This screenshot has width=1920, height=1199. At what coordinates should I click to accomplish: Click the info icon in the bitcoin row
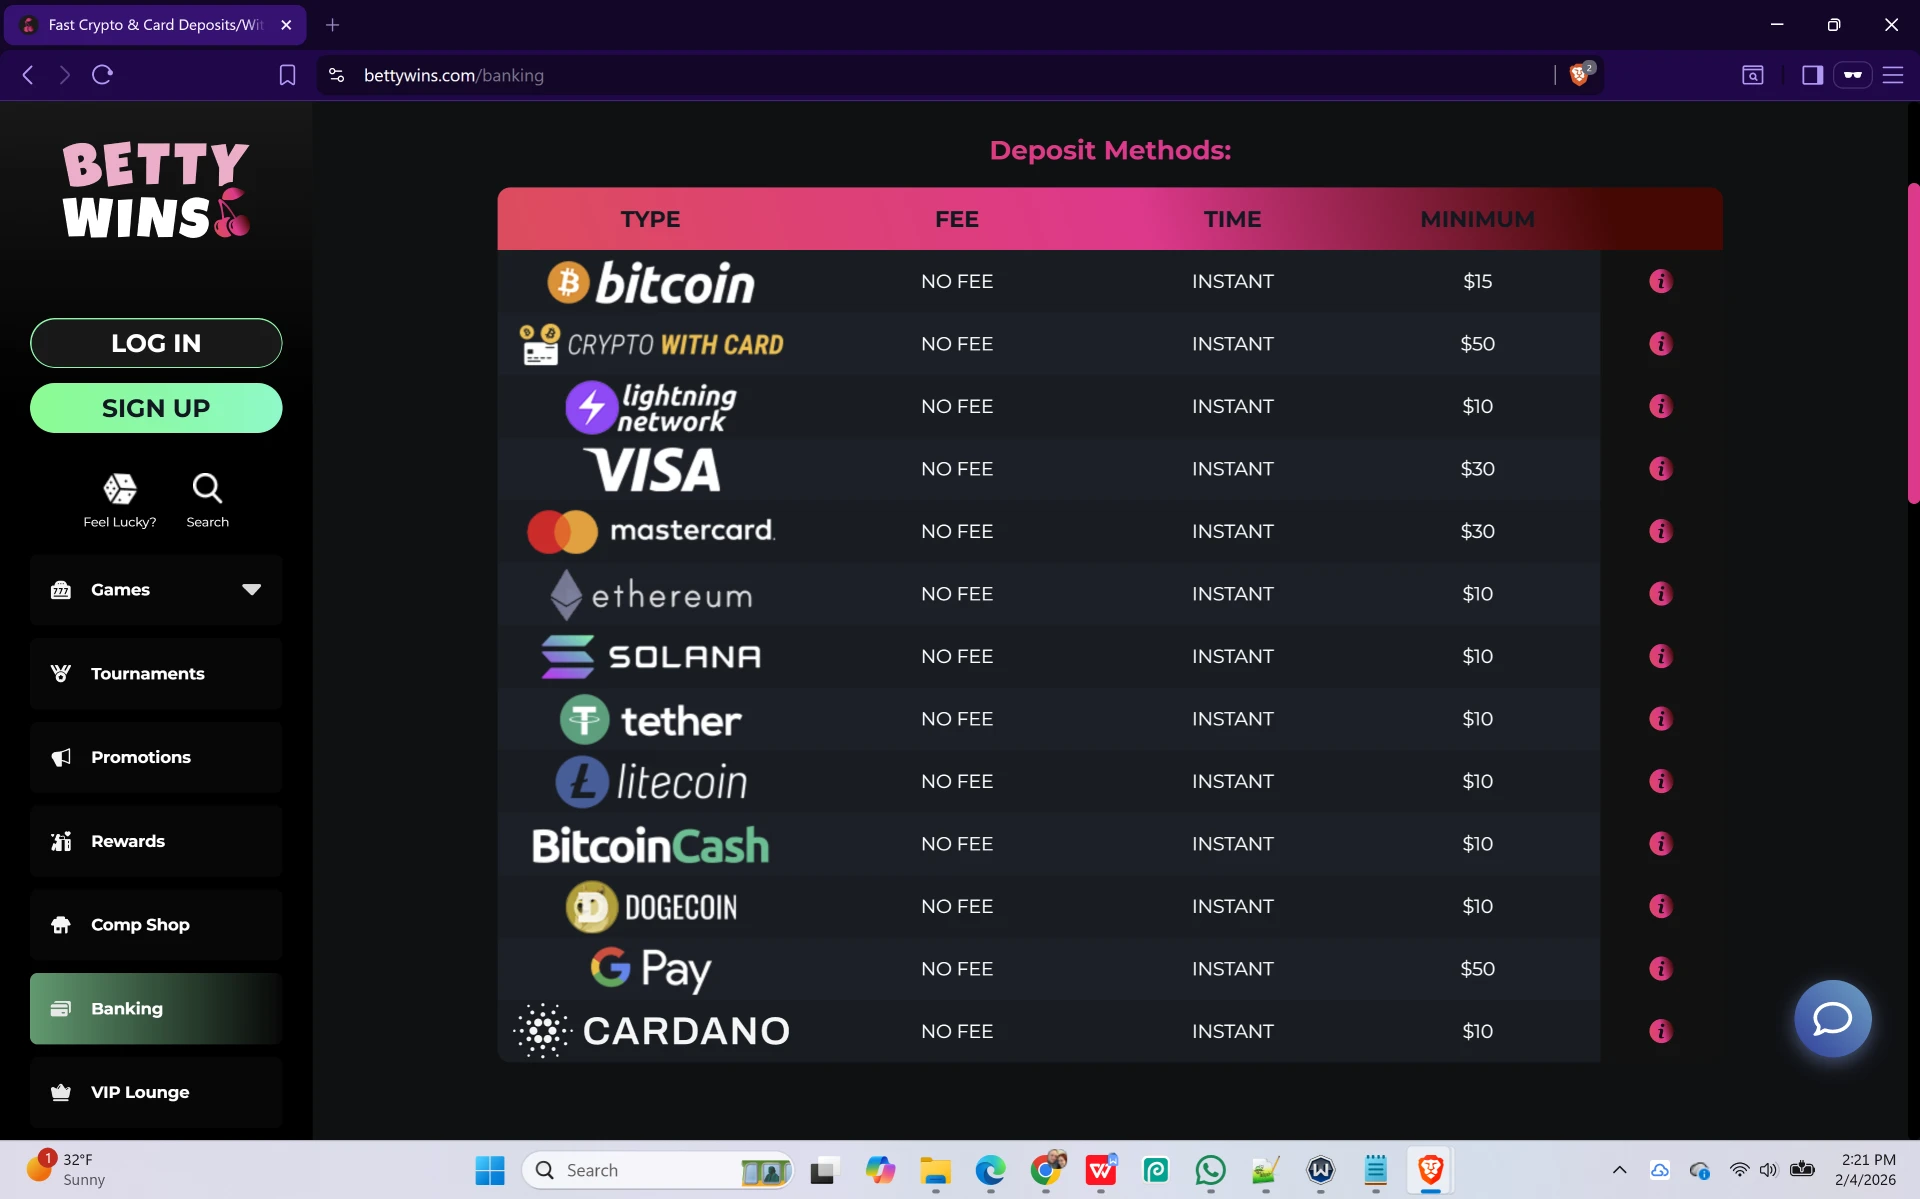click(x=1660, y=282)
